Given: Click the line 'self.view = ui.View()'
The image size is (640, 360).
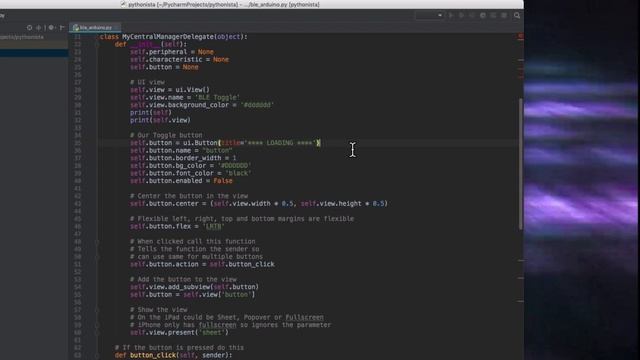Looking at the screenshot, I should 170,90.
